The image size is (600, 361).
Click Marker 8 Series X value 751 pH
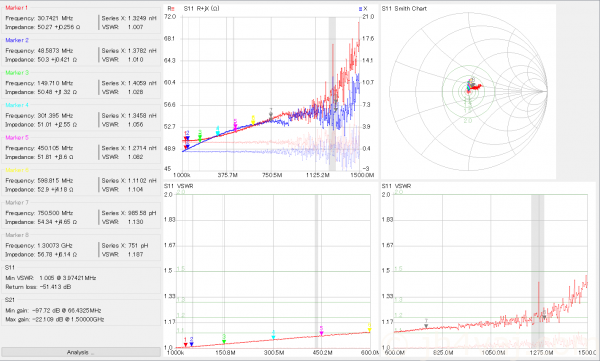click(x=138, y=246)
